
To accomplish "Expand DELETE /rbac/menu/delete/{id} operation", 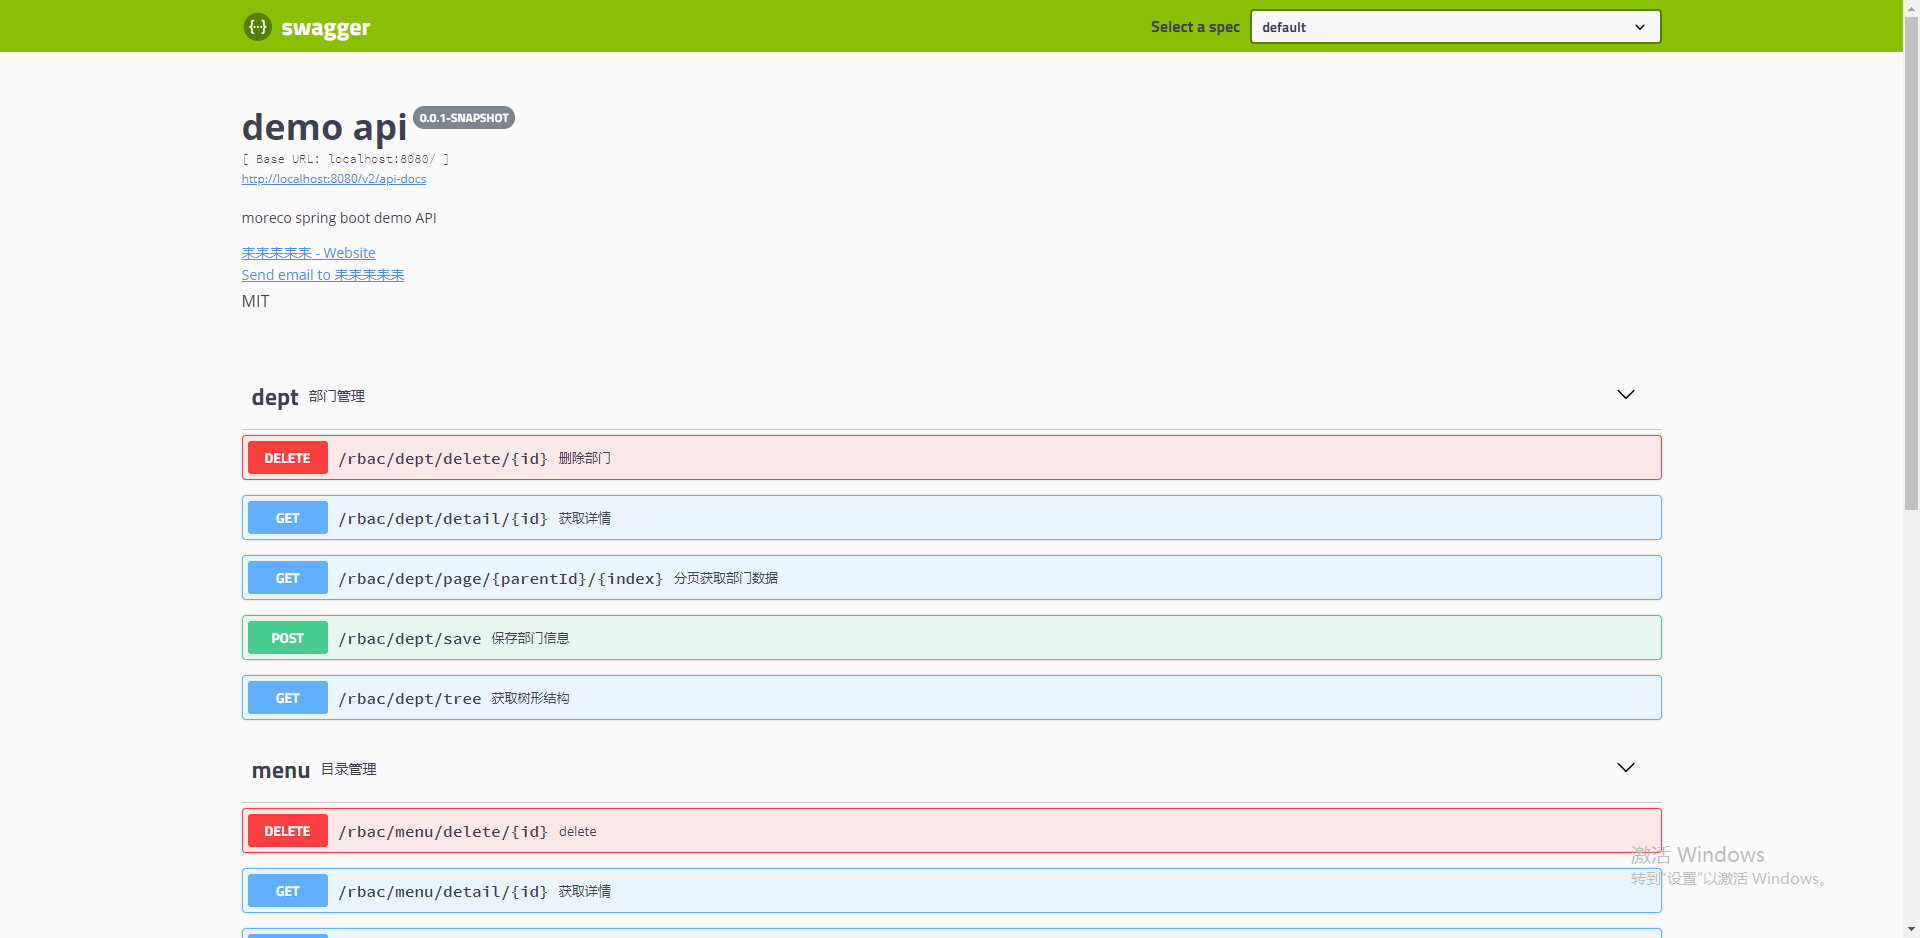I will tap(951, 831).
